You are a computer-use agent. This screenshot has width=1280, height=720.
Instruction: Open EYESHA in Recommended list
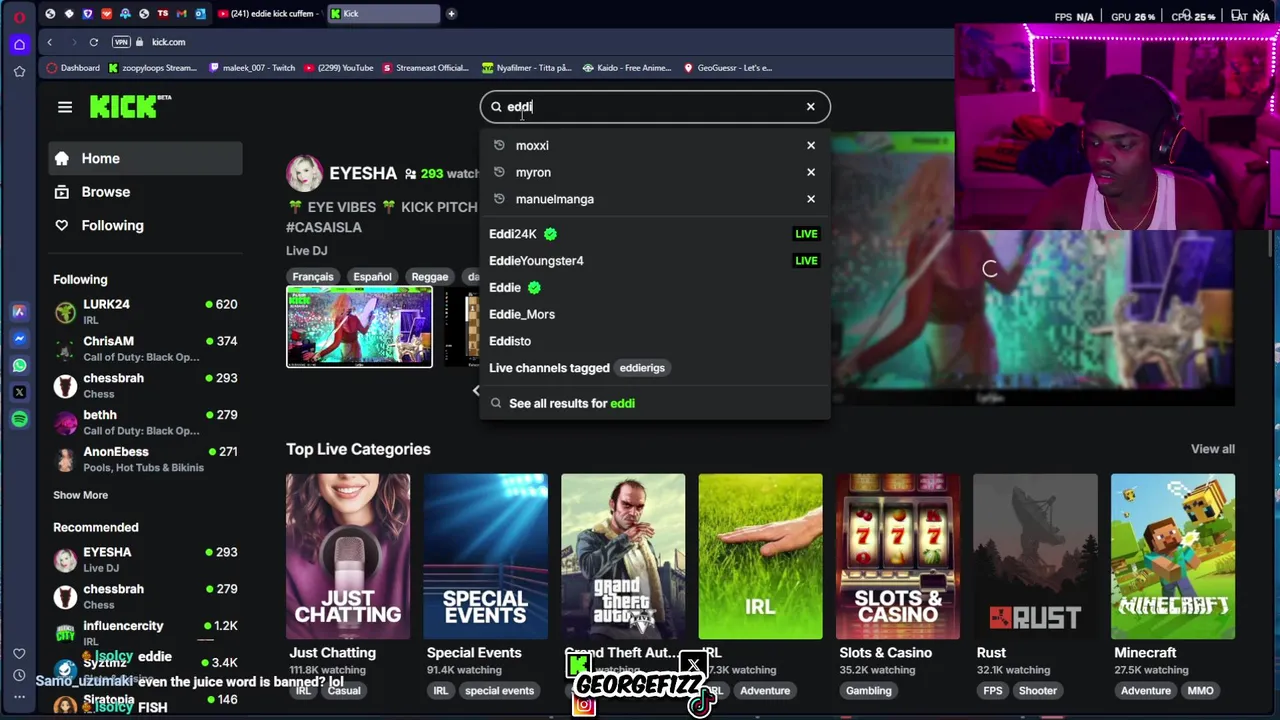[145, 559]
